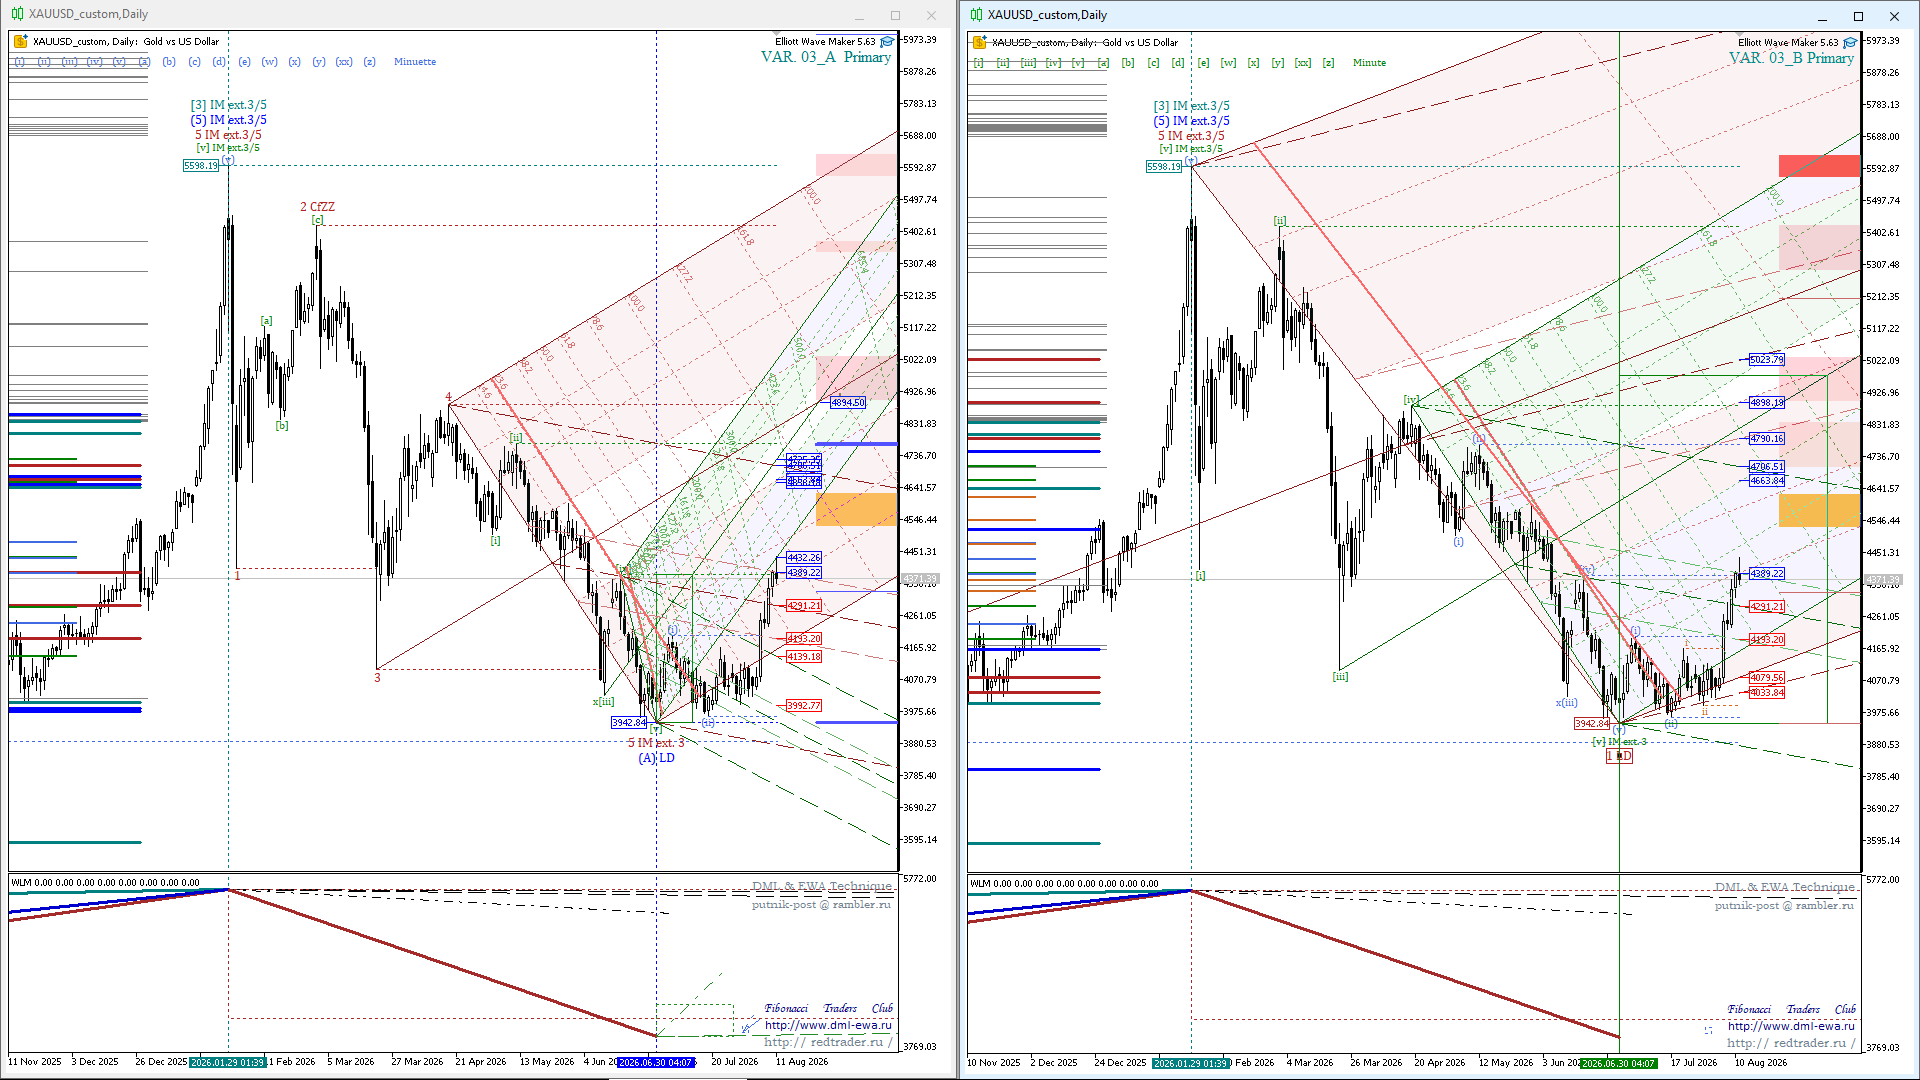The height and width of the screenshot is (1080, 1920).
Task: Click the candlestick icon of the left XAUUSD window
Action: (x=18, y=14)
